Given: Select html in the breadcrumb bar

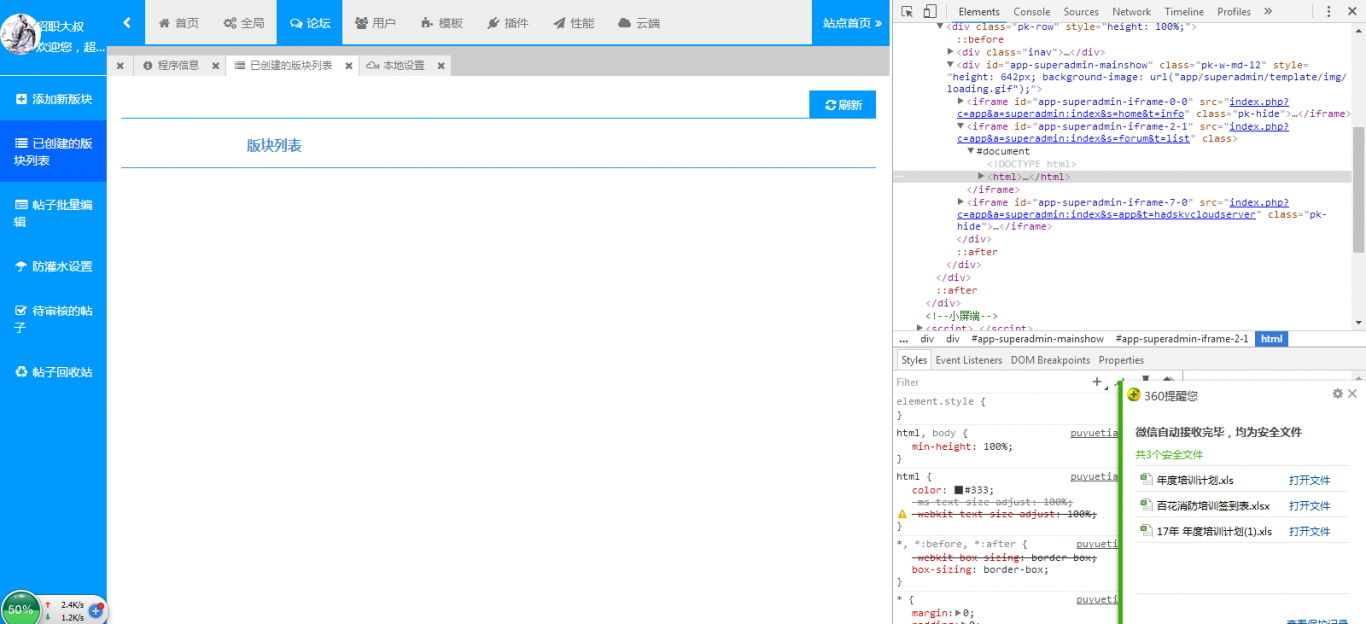Looking at the screenshot, I should point(1272,339).
